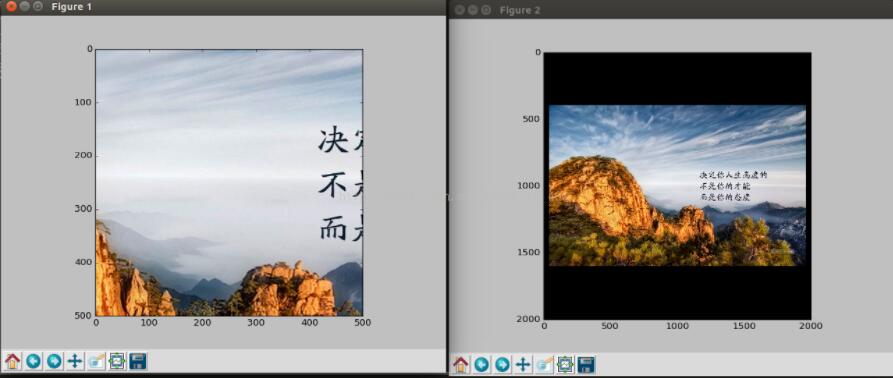This screenshot has height=378, width=893.
Task: Go forward to next view in Figure 2
Action: tap(502, 364)
